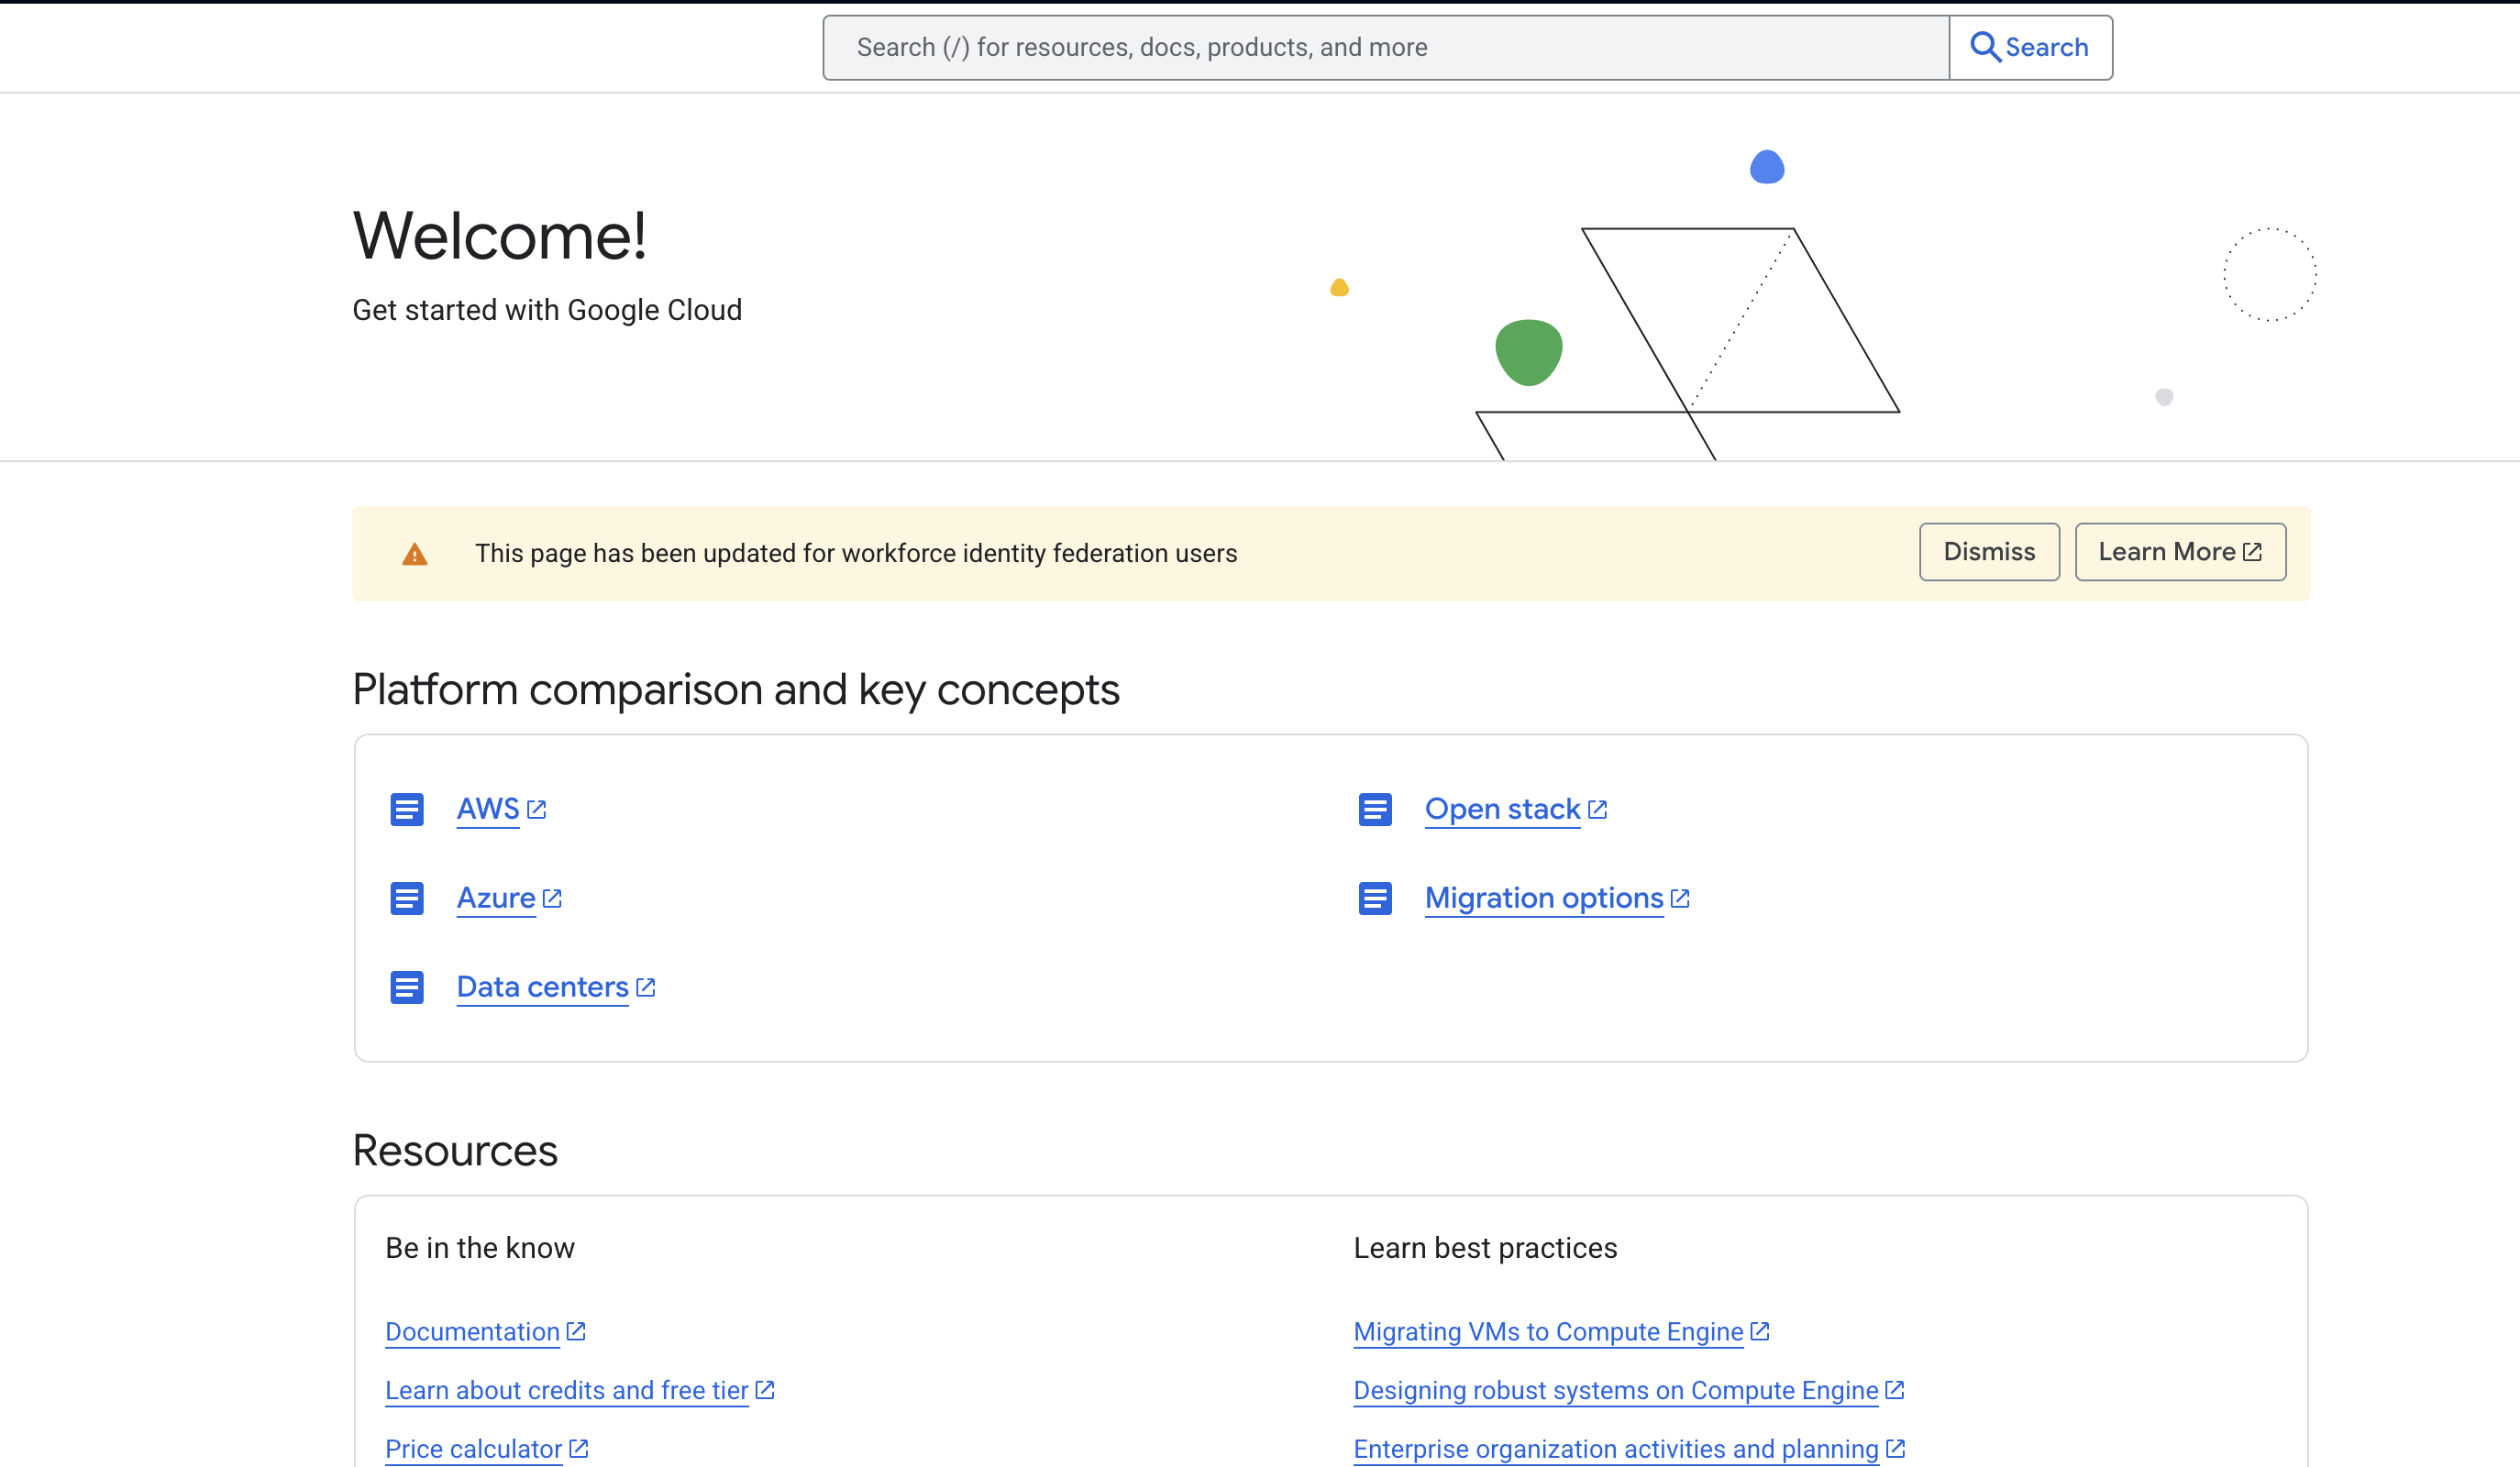Viewport: 2520px width, 1467px height.
Task: Open the Documentation link
Action: [471, 1331]
